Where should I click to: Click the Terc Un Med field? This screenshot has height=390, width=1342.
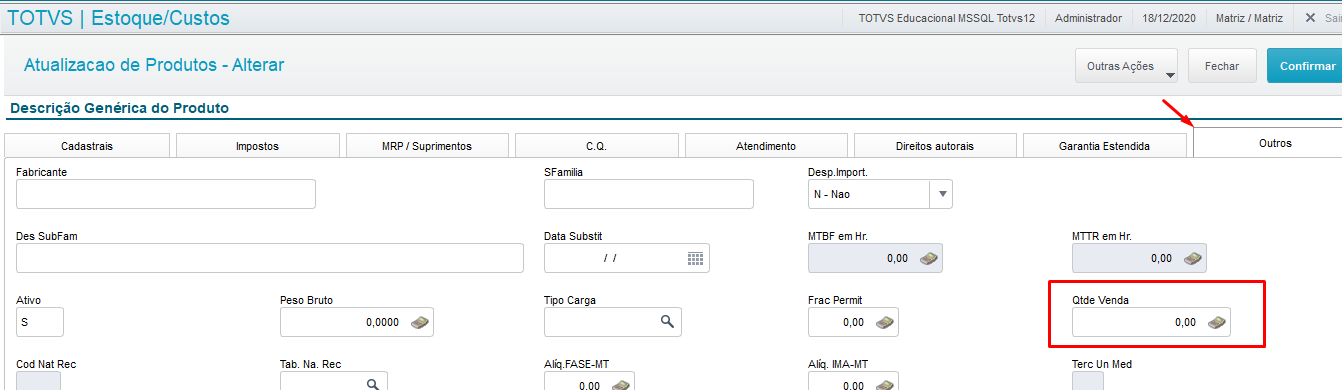point(1088,381)
